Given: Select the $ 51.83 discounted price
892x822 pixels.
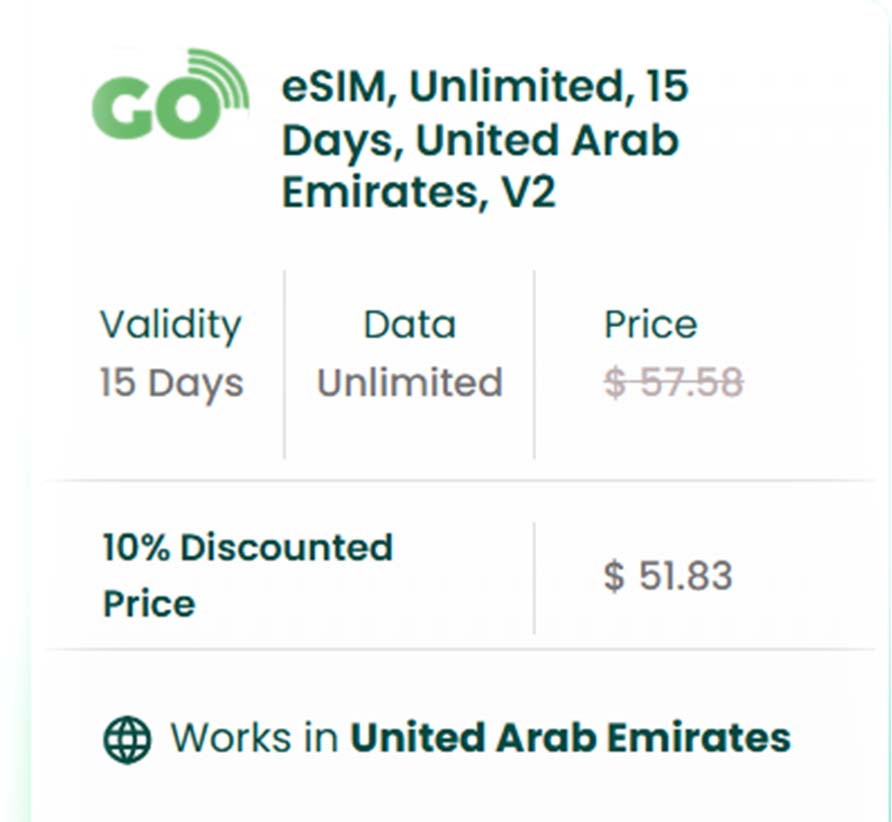Looking at the screenshot, I should [668, 576].
